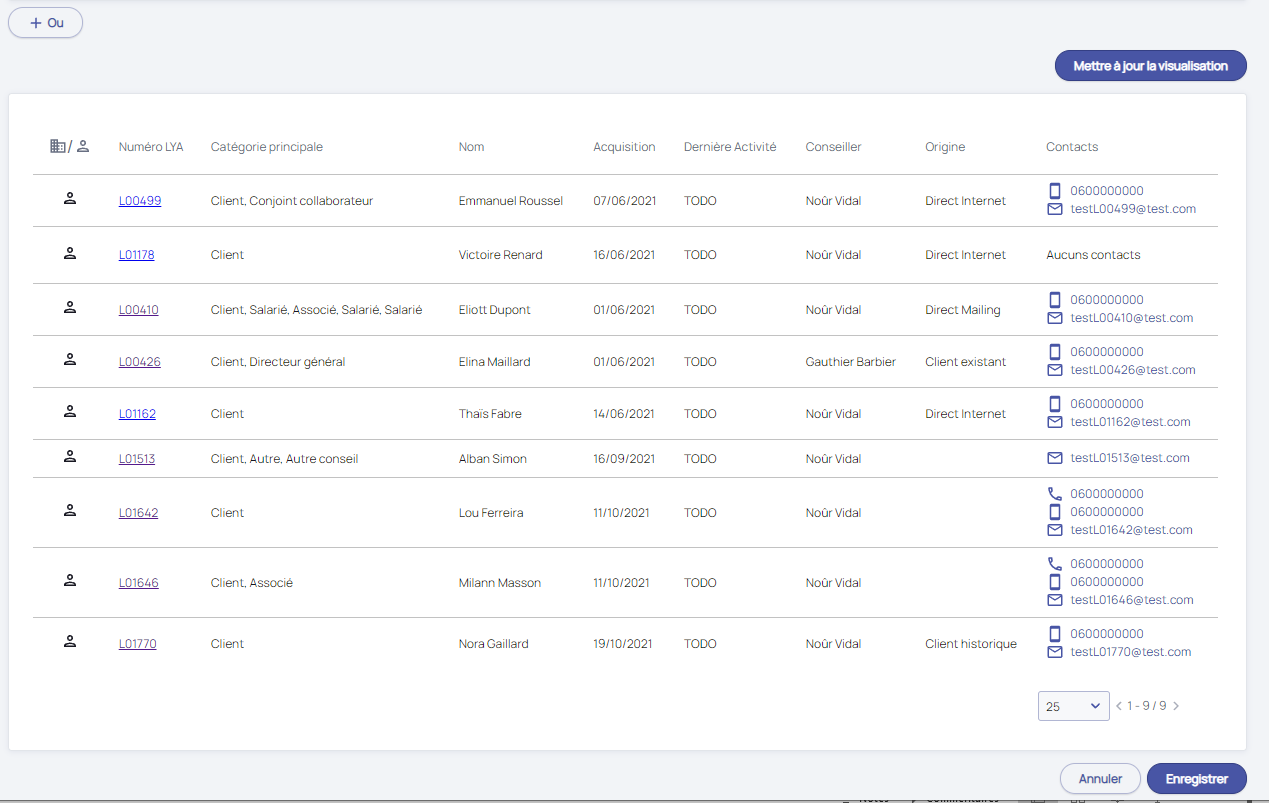Click the person icon in Emmanuel Roussel's row

pyautogui.click(x=70, y=199)
